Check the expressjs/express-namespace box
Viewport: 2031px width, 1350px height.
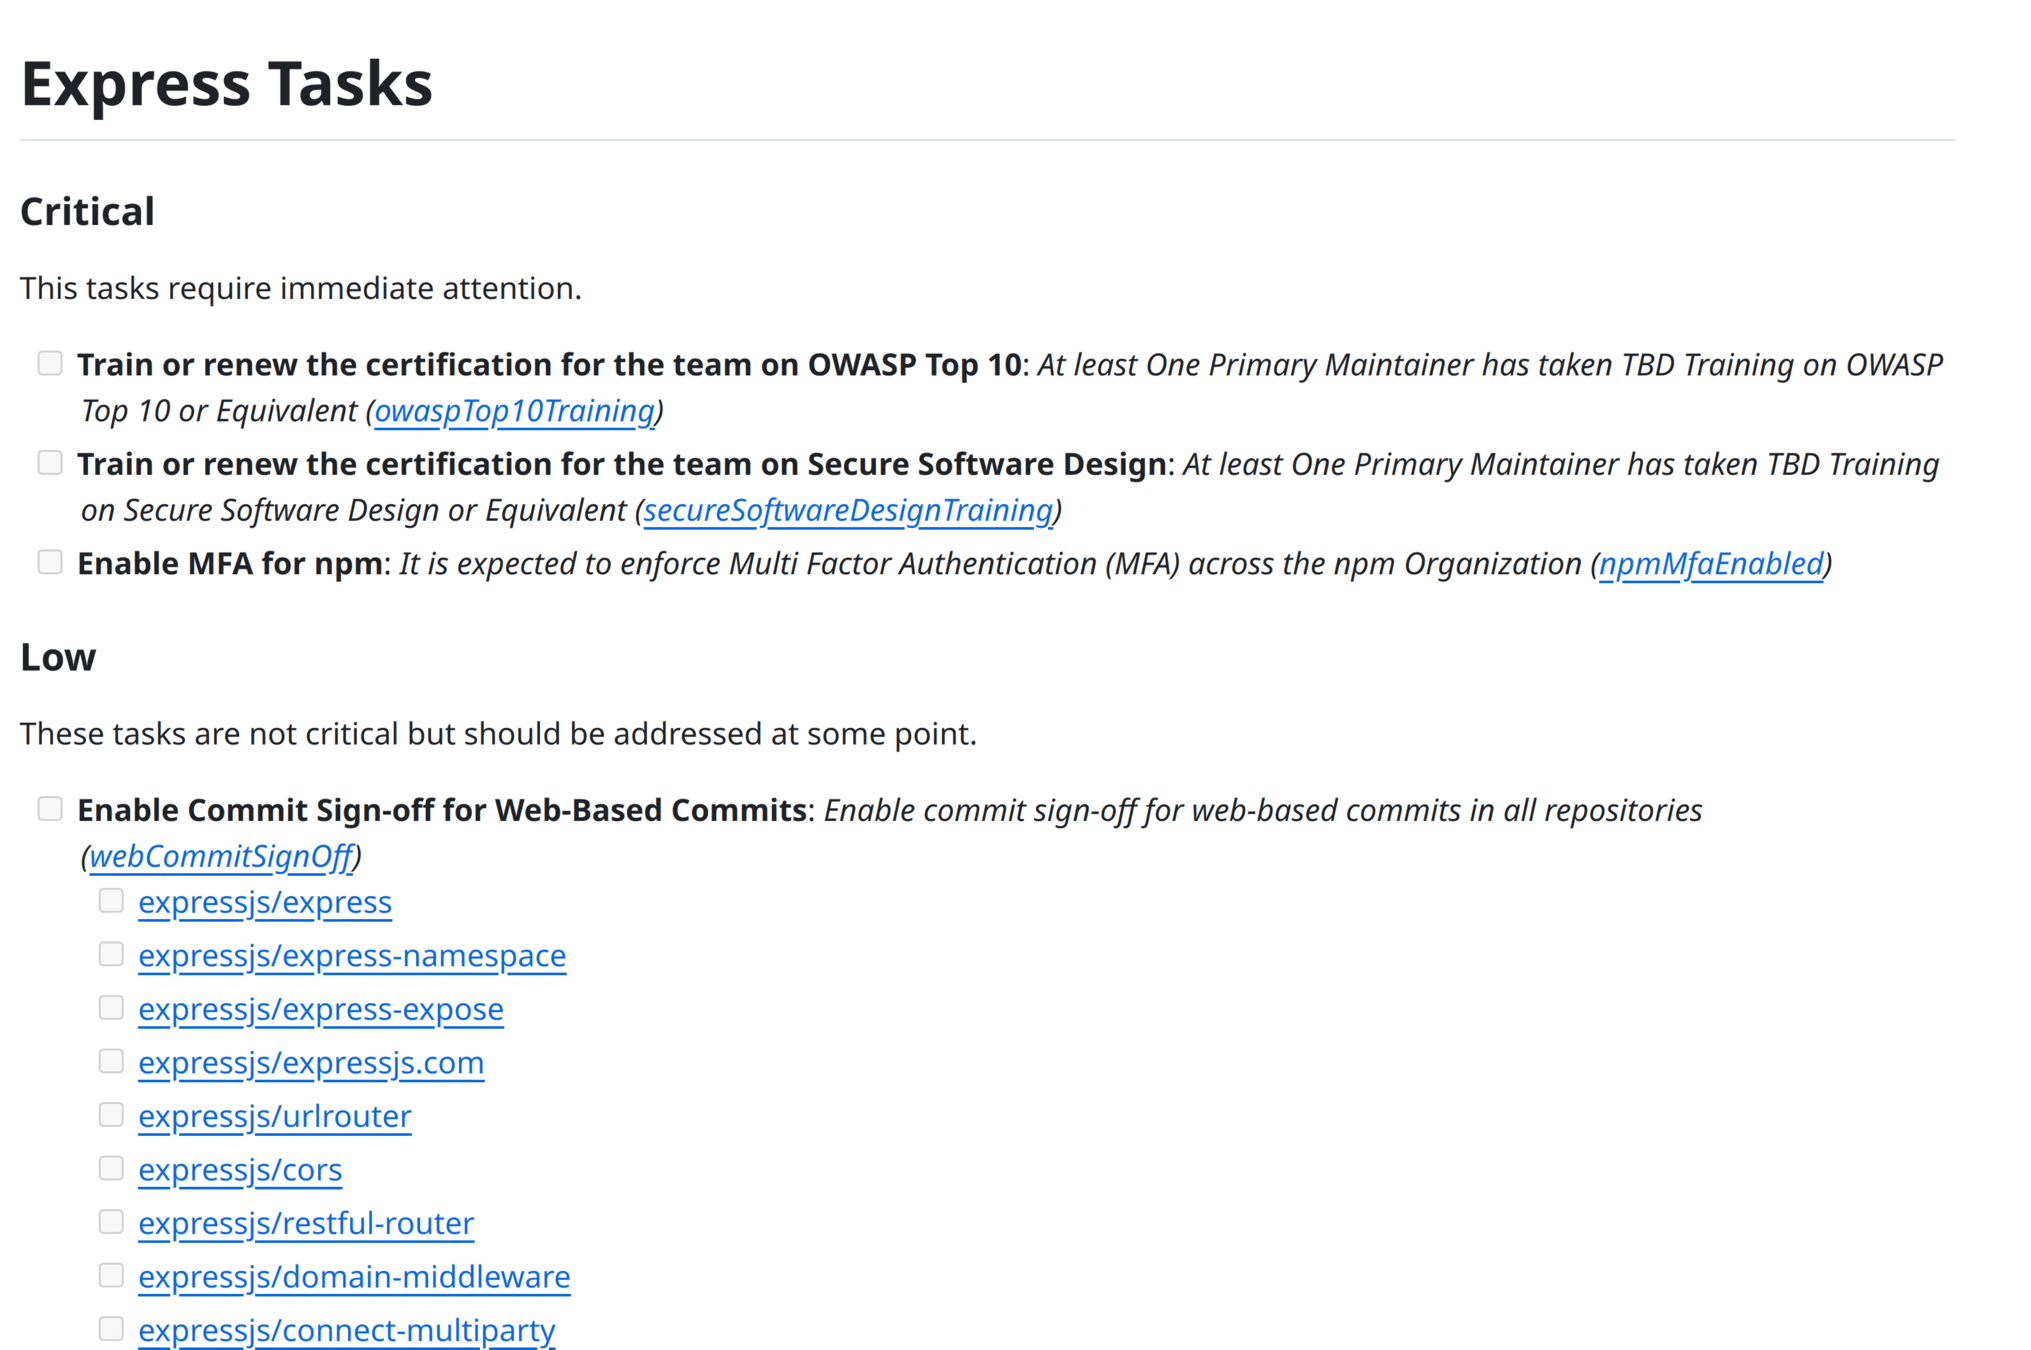tap(111, 954)
